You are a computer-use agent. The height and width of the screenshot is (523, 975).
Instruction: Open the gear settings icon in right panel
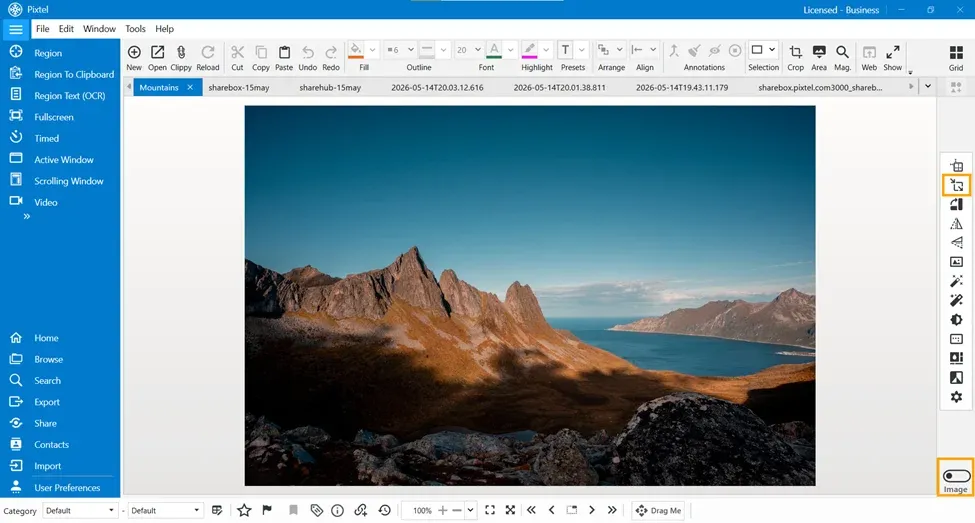[x=956, y=397]
